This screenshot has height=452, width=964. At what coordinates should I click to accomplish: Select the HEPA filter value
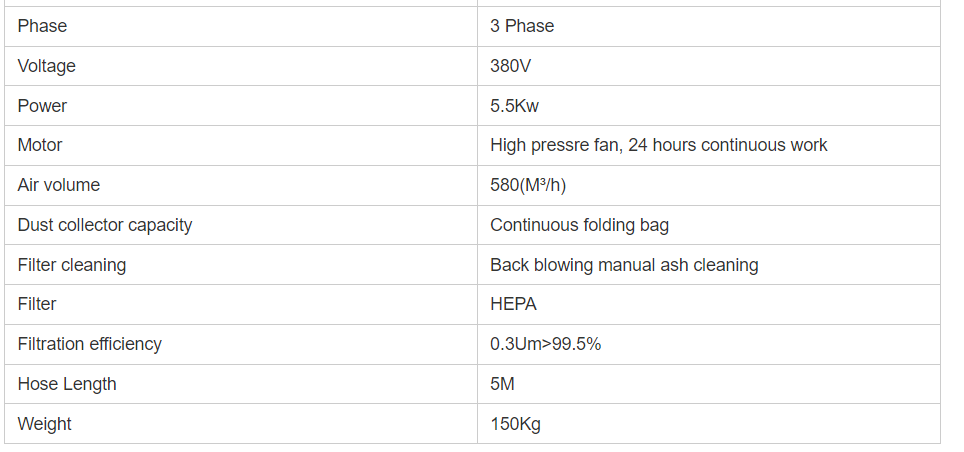(x=513, y=304)
